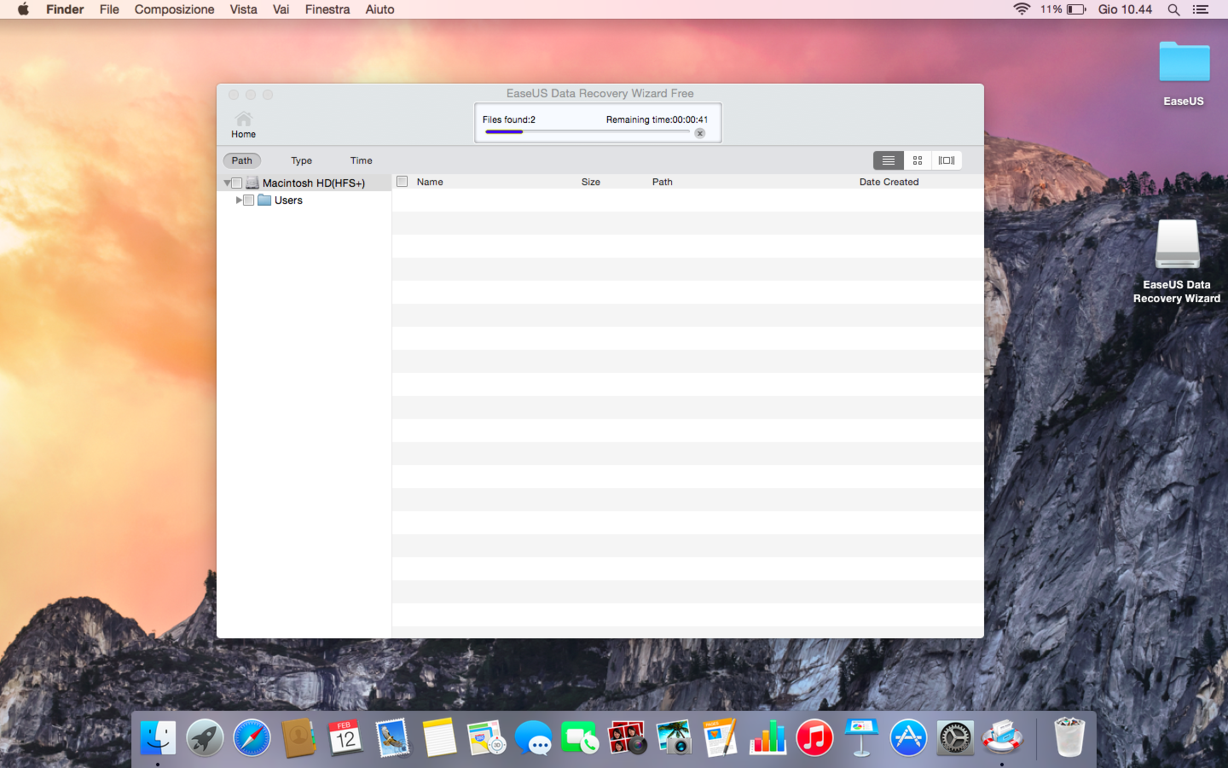Screen dimensions: 1228x768
Task: Select the Path tab
Action: point(242,160)
